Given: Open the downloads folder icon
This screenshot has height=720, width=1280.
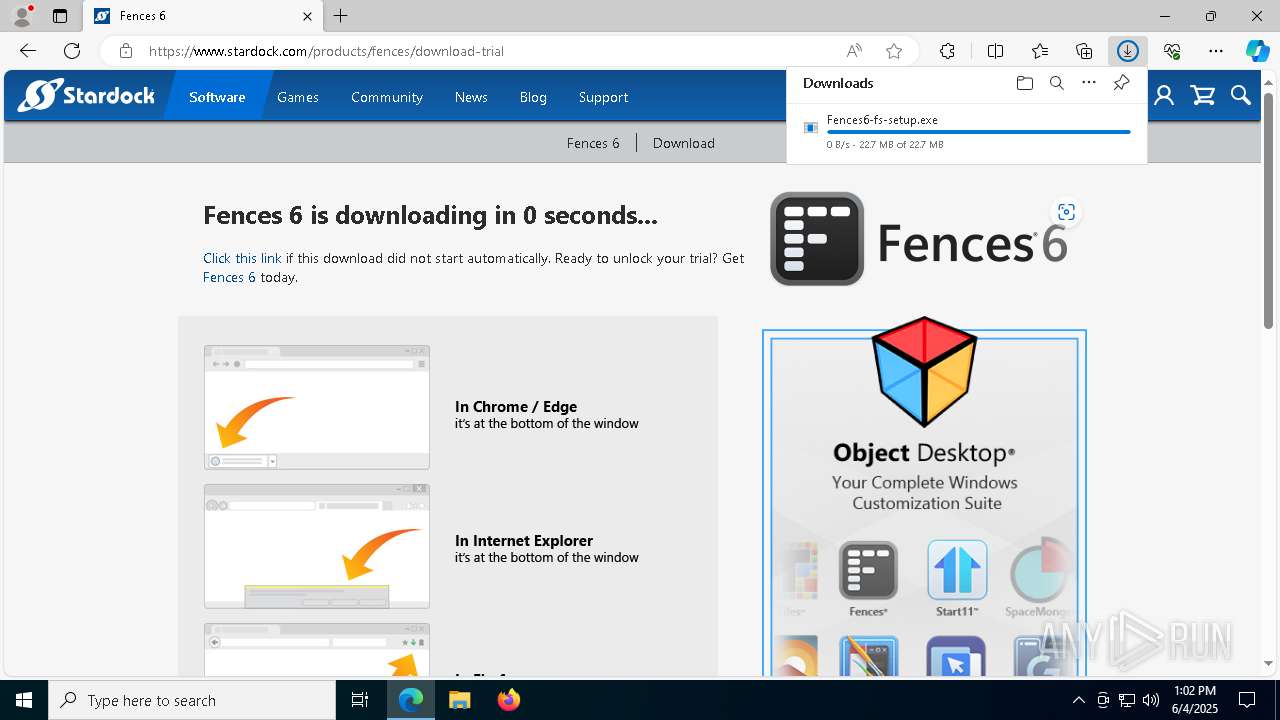Looking at the screenshot, I should pyautogui.click(x=1024, y=83).
